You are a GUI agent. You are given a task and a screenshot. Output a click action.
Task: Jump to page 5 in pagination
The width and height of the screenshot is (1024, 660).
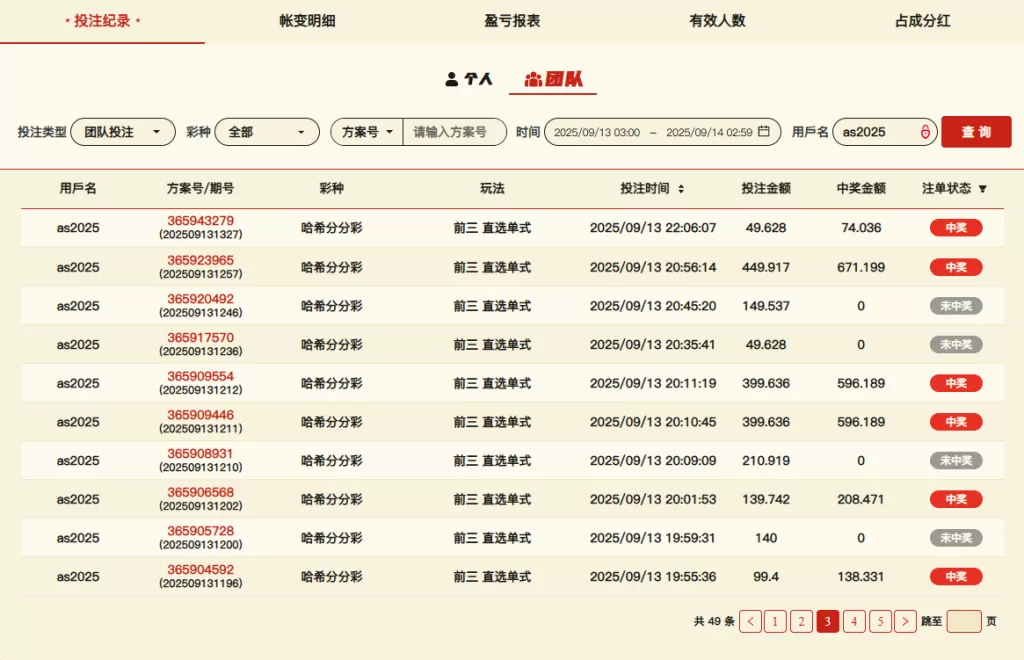(x=880, y=621)
